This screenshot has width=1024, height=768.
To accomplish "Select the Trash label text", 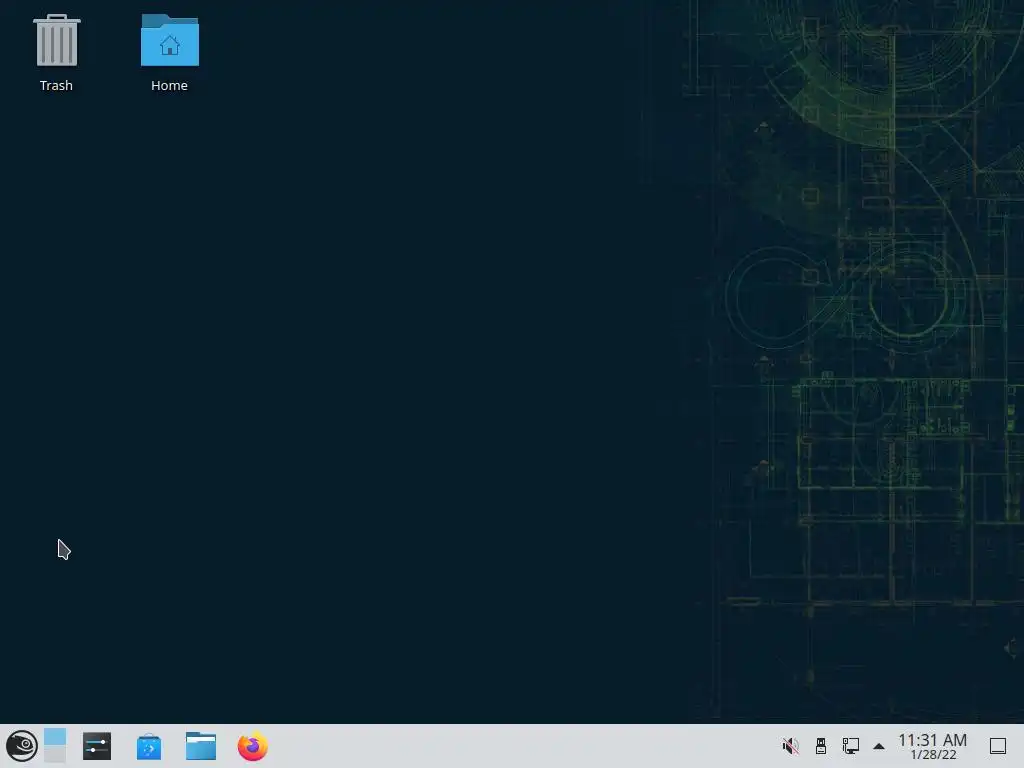I will [56, 86].
